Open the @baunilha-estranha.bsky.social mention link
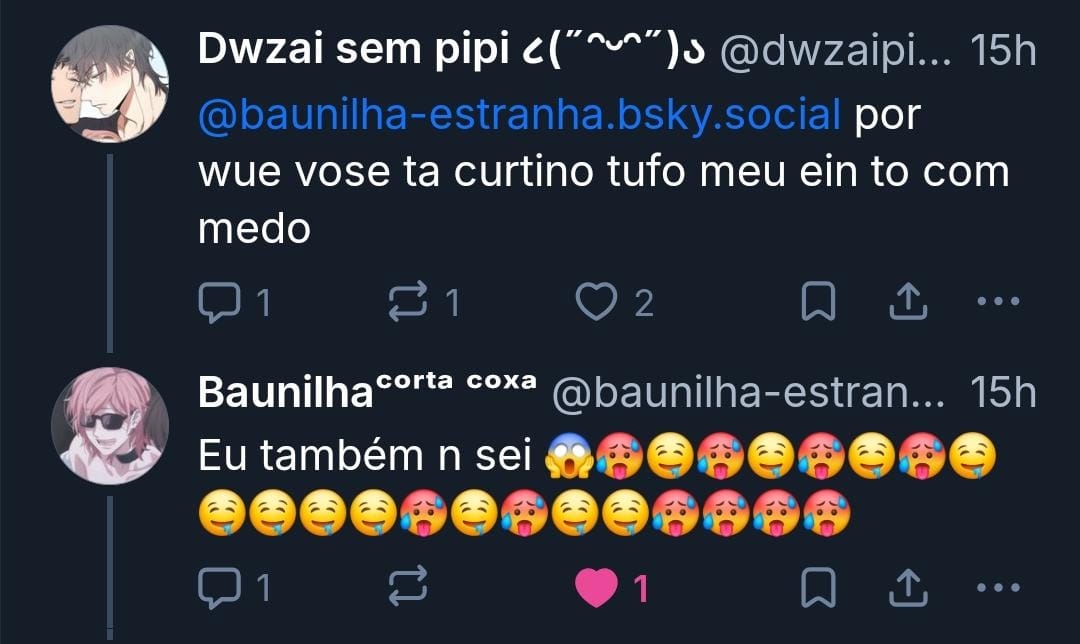The width and height of the screenshot is (1080, 644). tap(519, 114)
